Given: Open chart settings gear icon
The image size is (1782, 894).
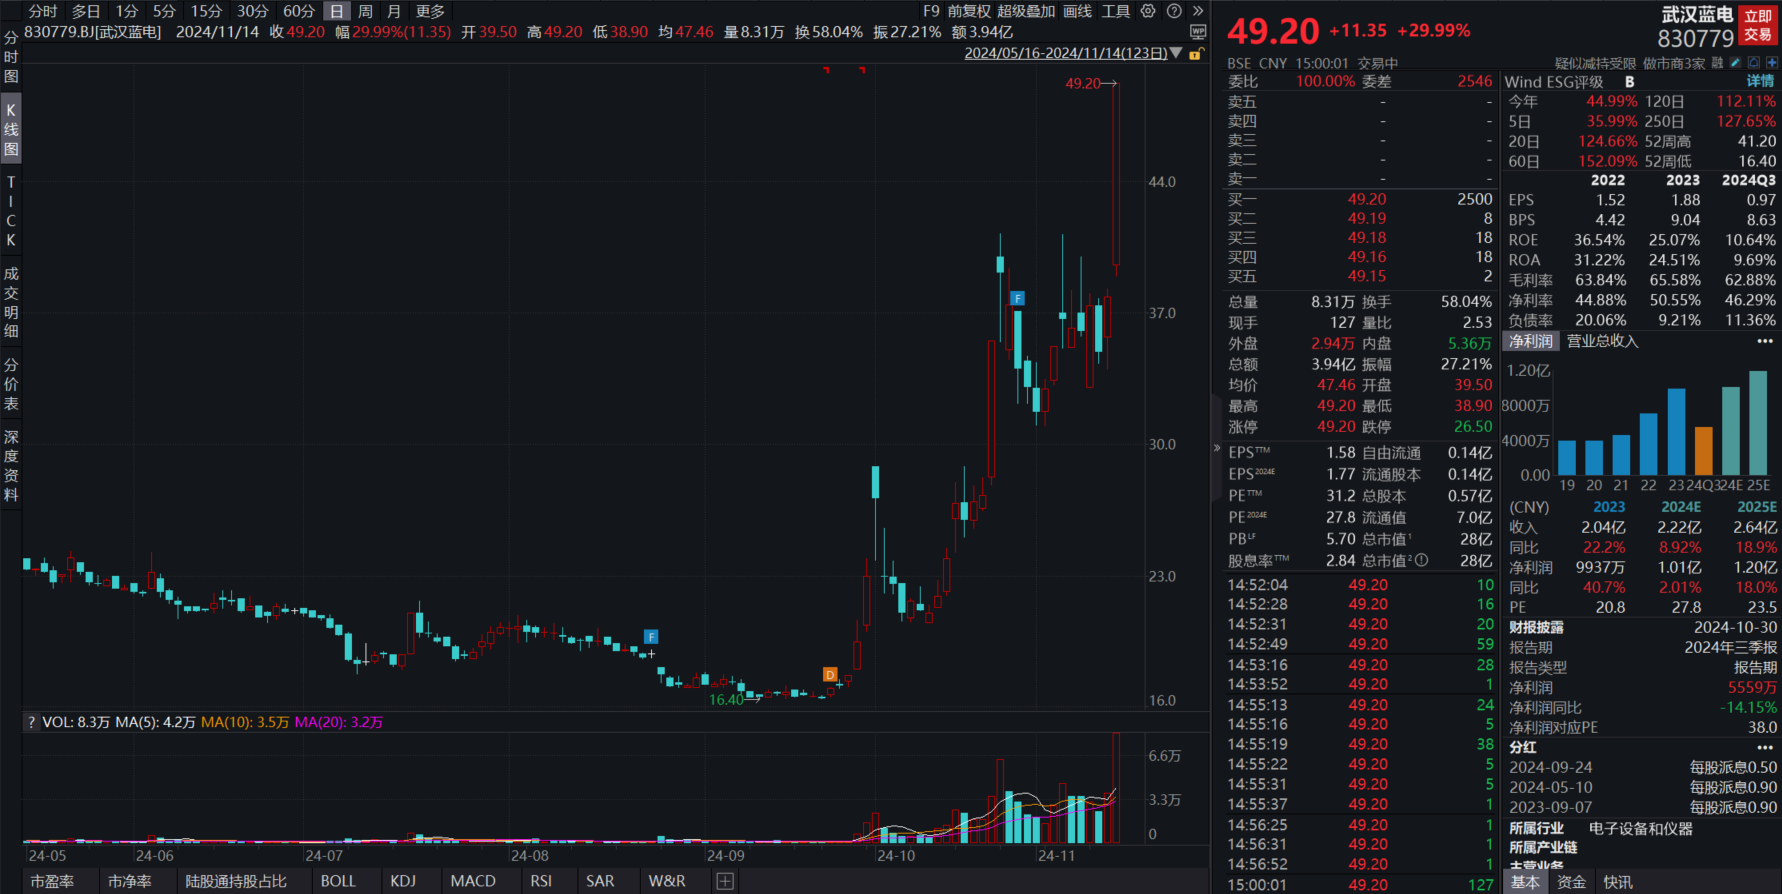Looking at the screenshot, I should pos(1148,11).
